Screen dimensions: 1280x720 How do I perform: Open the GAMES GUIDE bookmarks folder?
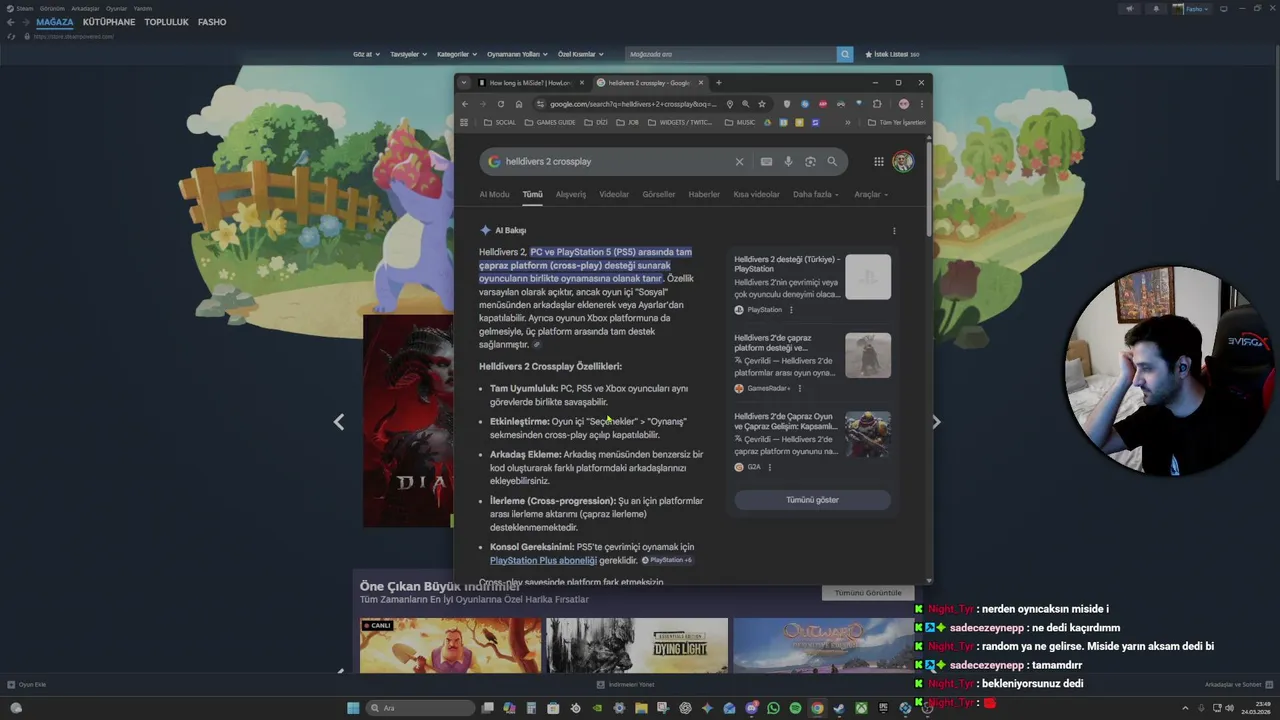coord(550,123)
